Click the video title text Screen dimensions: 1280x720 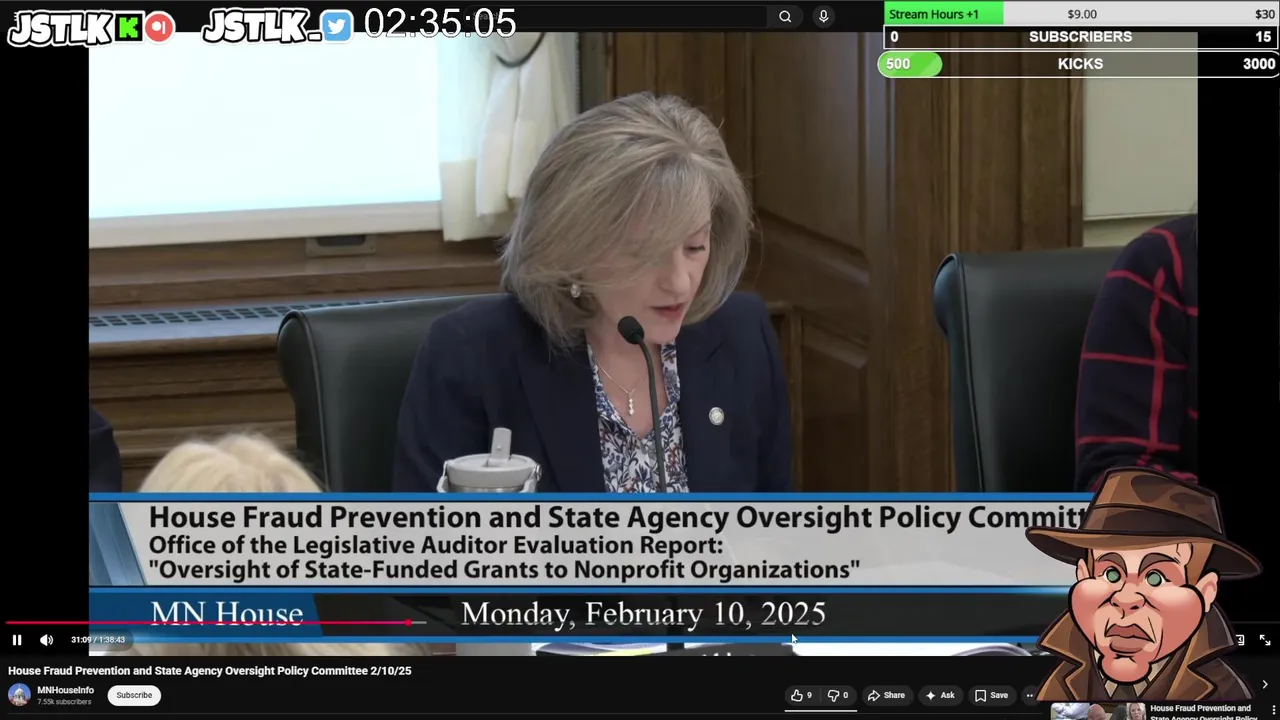[210, 671]
